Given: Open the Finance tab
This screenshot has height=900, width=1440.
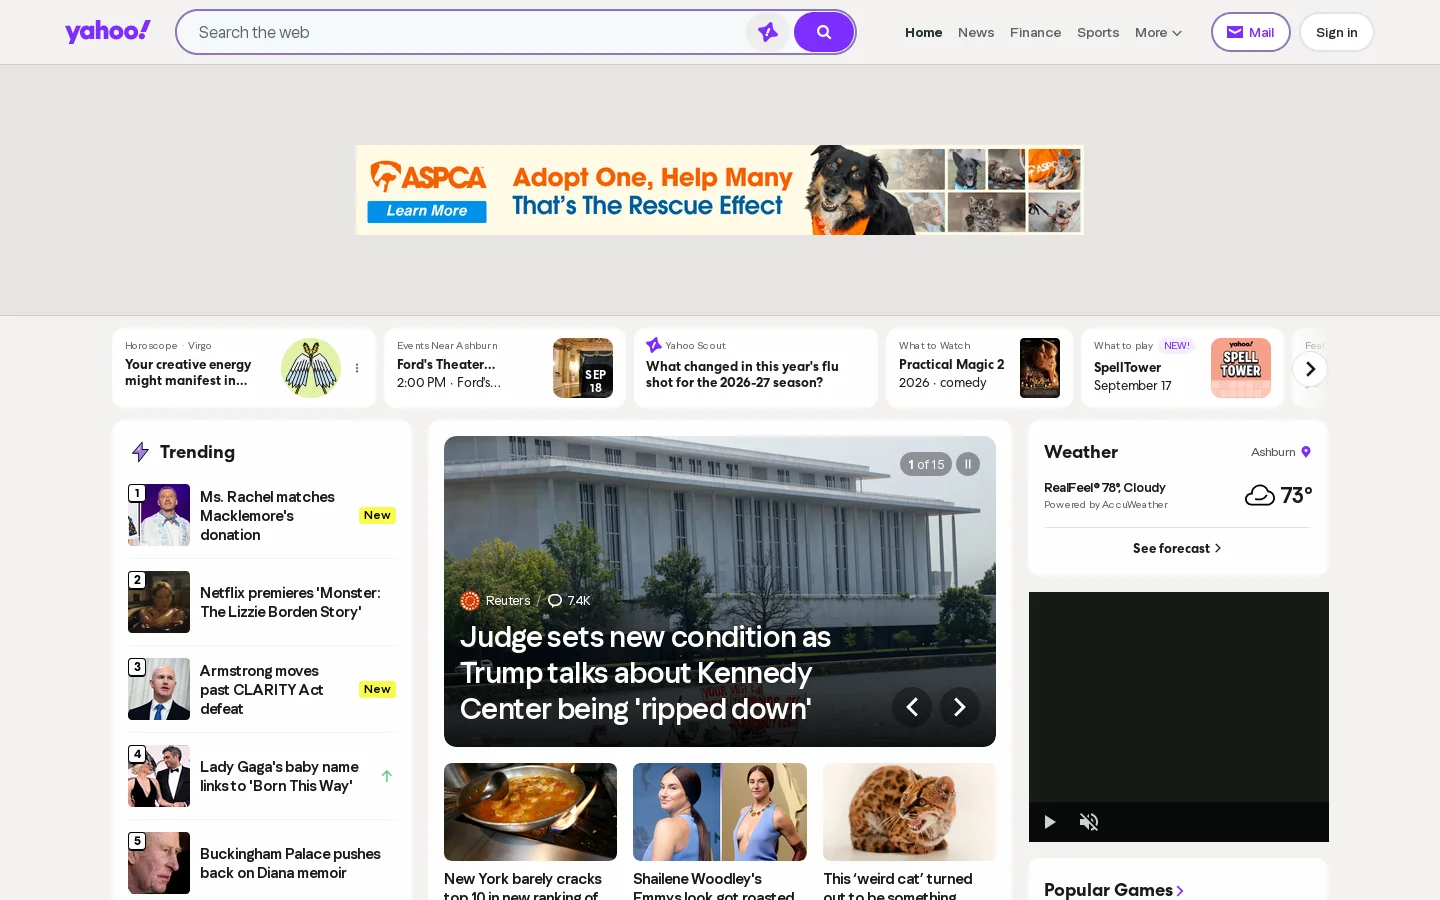Looking at the screenshot, I should point(1035,32).
